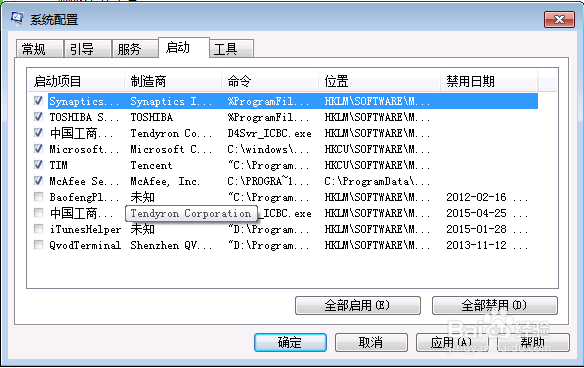
Task: Select the TIM item name
Action: pyautogui.click(x=58, y=165)
